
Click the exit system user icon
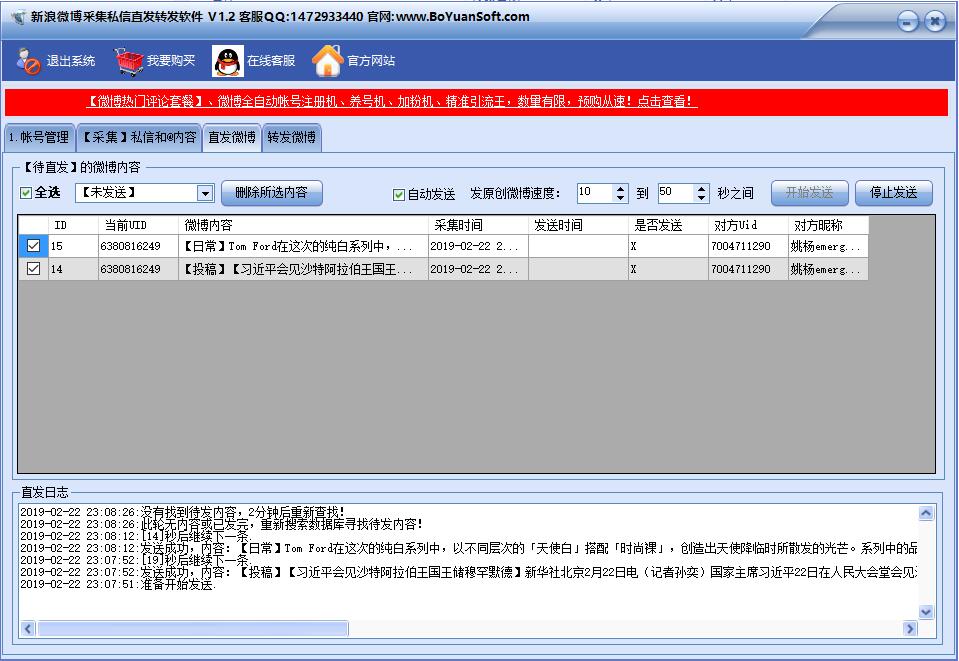pos(28,61)
